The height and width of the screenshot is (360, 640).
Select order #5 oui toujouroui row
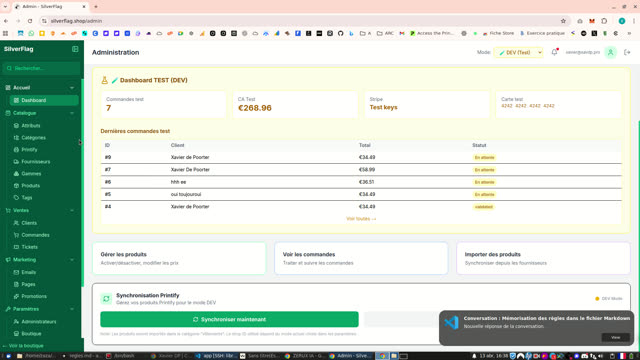(x=361, y=194)
